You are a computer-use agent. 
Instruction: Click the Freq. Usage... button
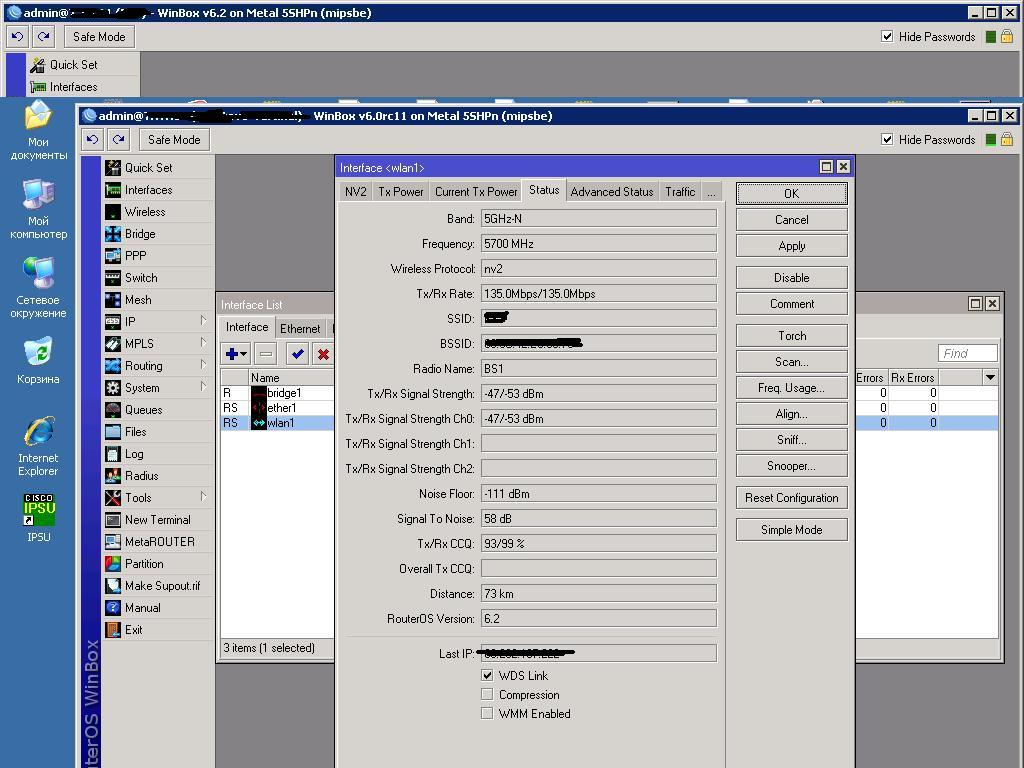pyautogui.click(x=792, y=388)
